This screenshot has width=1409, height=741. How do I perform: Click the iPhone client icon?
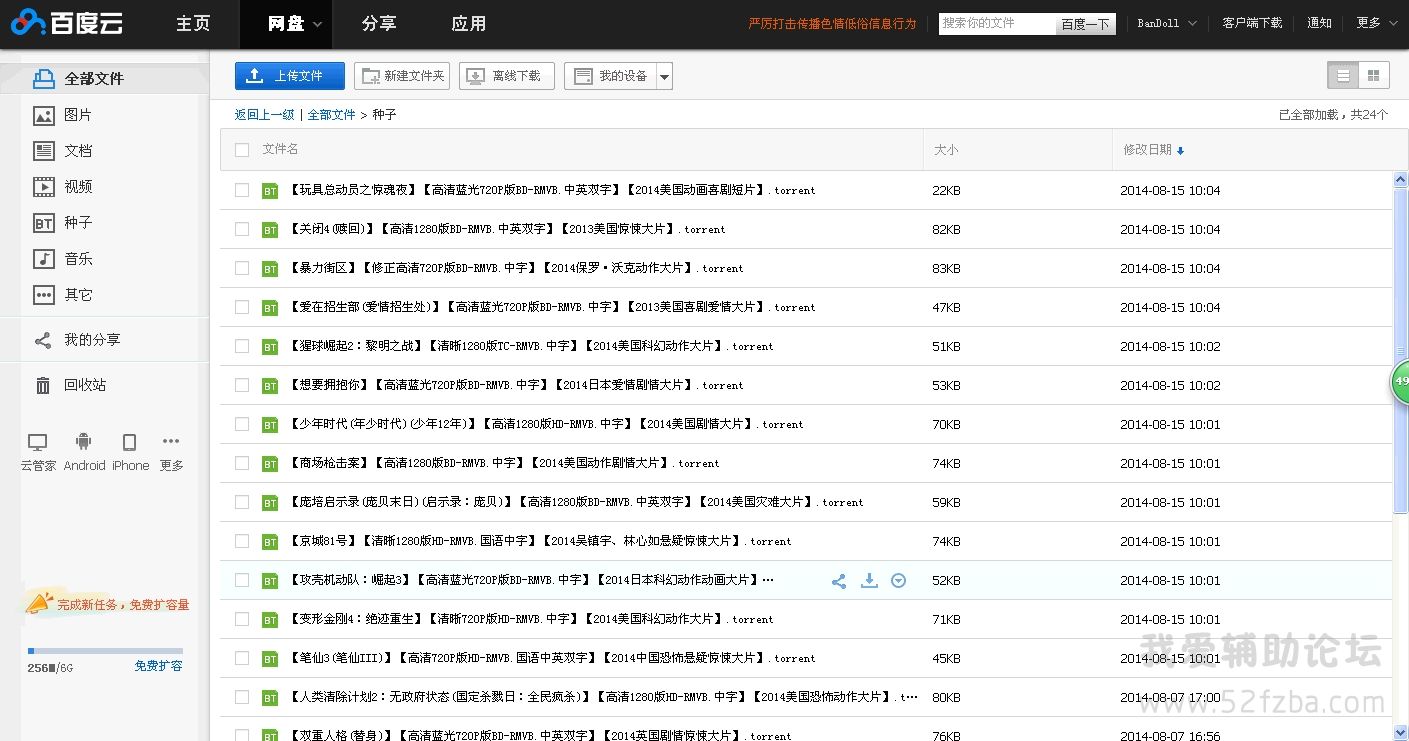pos(130,442)
